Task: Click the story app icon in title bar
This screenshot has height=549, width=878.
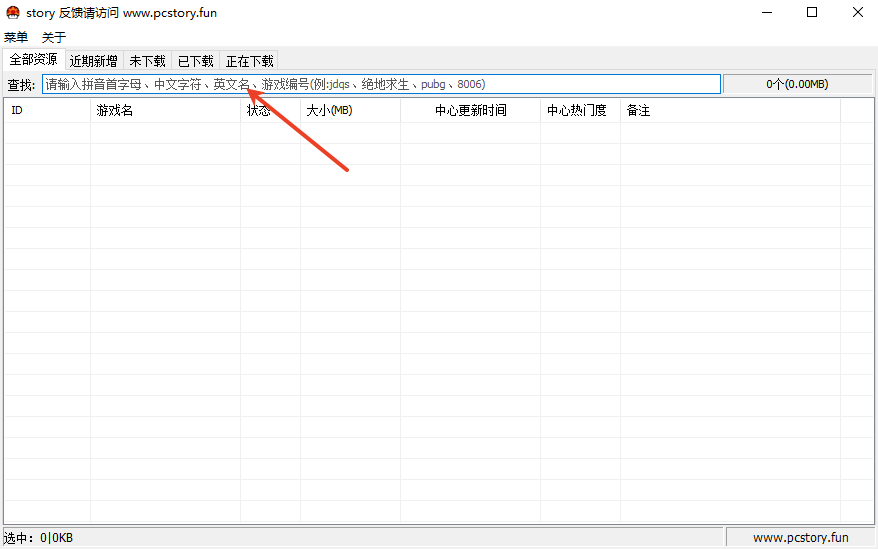Action: pyautogui.click(x=12, y=12)
